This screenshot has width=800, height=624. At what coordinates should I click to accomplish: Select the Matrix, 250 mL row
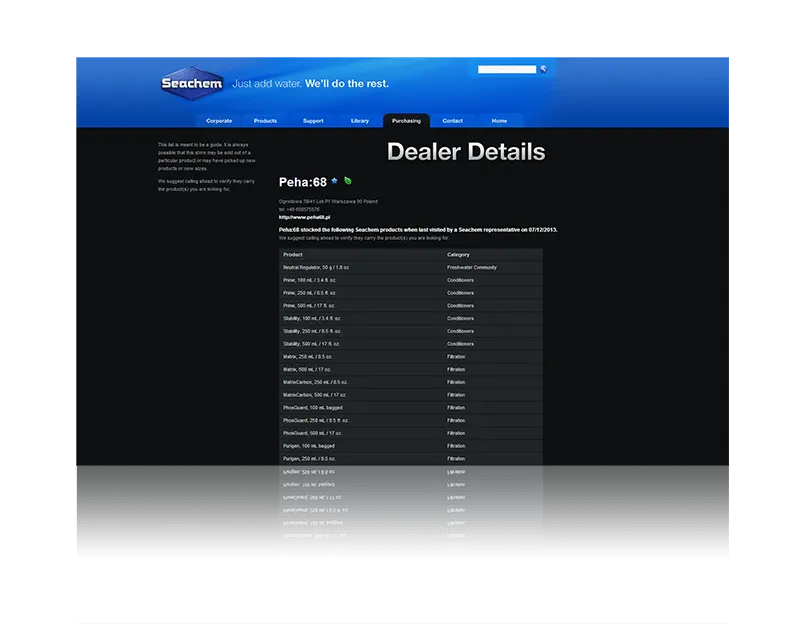[x=411, y=357]
